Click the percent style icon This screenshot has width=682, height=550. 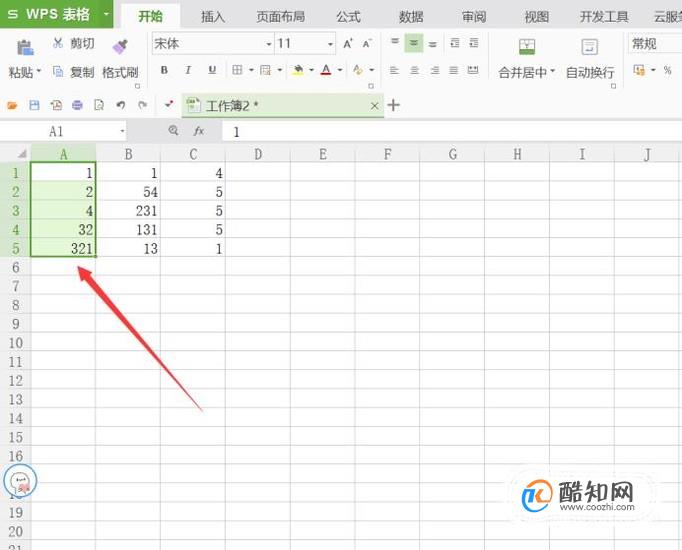667,70
